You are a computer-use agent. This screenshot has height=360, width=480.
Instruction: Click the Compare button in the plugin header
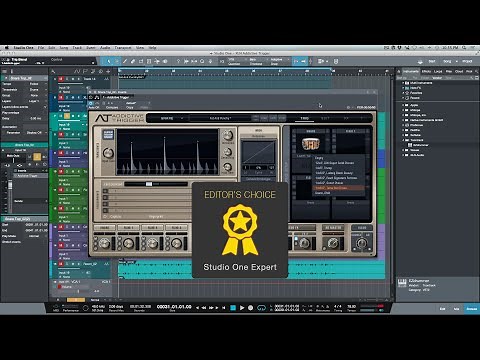coord(112,107)
